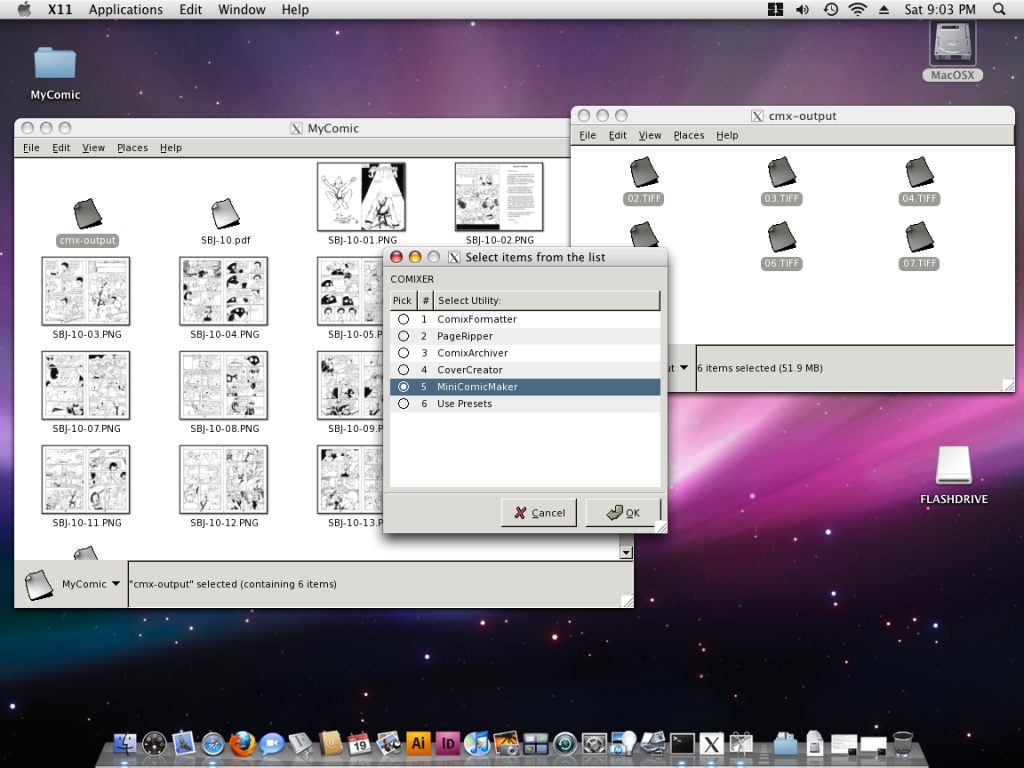The image size is (1024, 768).
Task: Select the SBJ-10.pdf file icon
Action: coord(225,213)
